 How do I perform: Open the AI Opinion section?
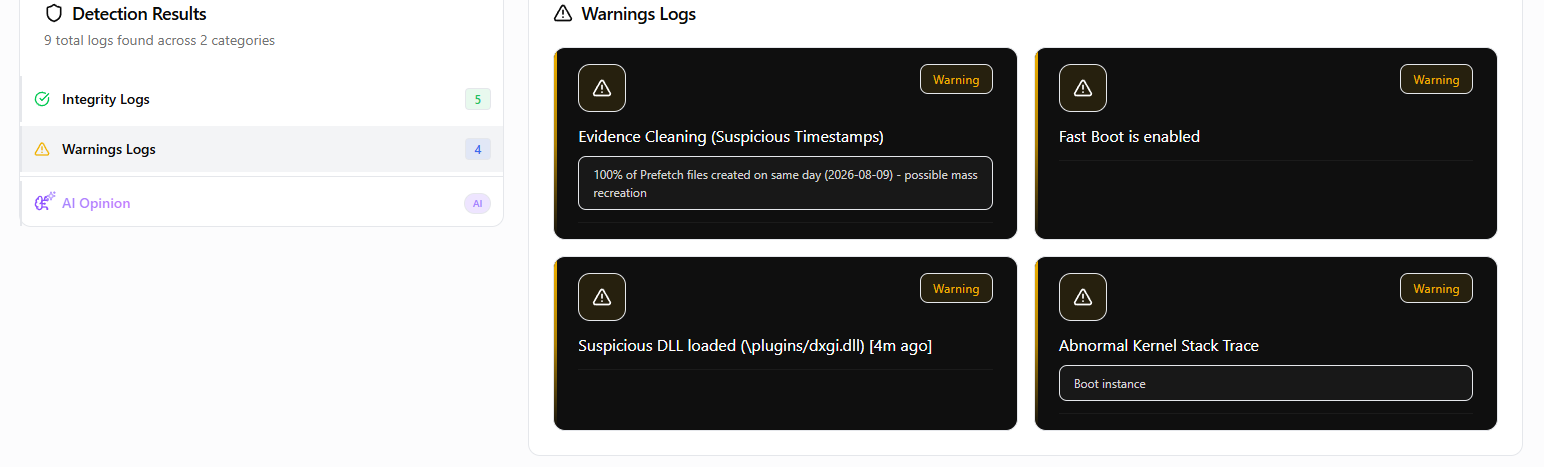tap(261, 203)
